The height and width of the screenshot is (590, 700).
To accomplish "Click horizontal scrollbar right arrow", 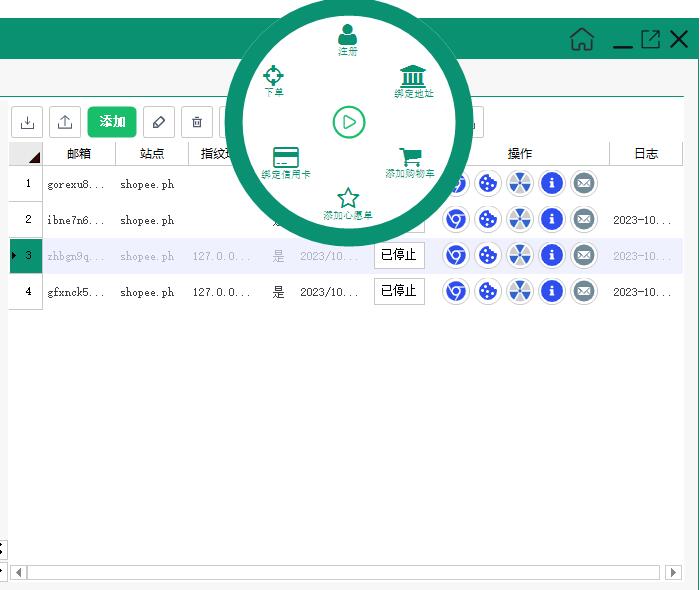I will [x=673, y=572].
